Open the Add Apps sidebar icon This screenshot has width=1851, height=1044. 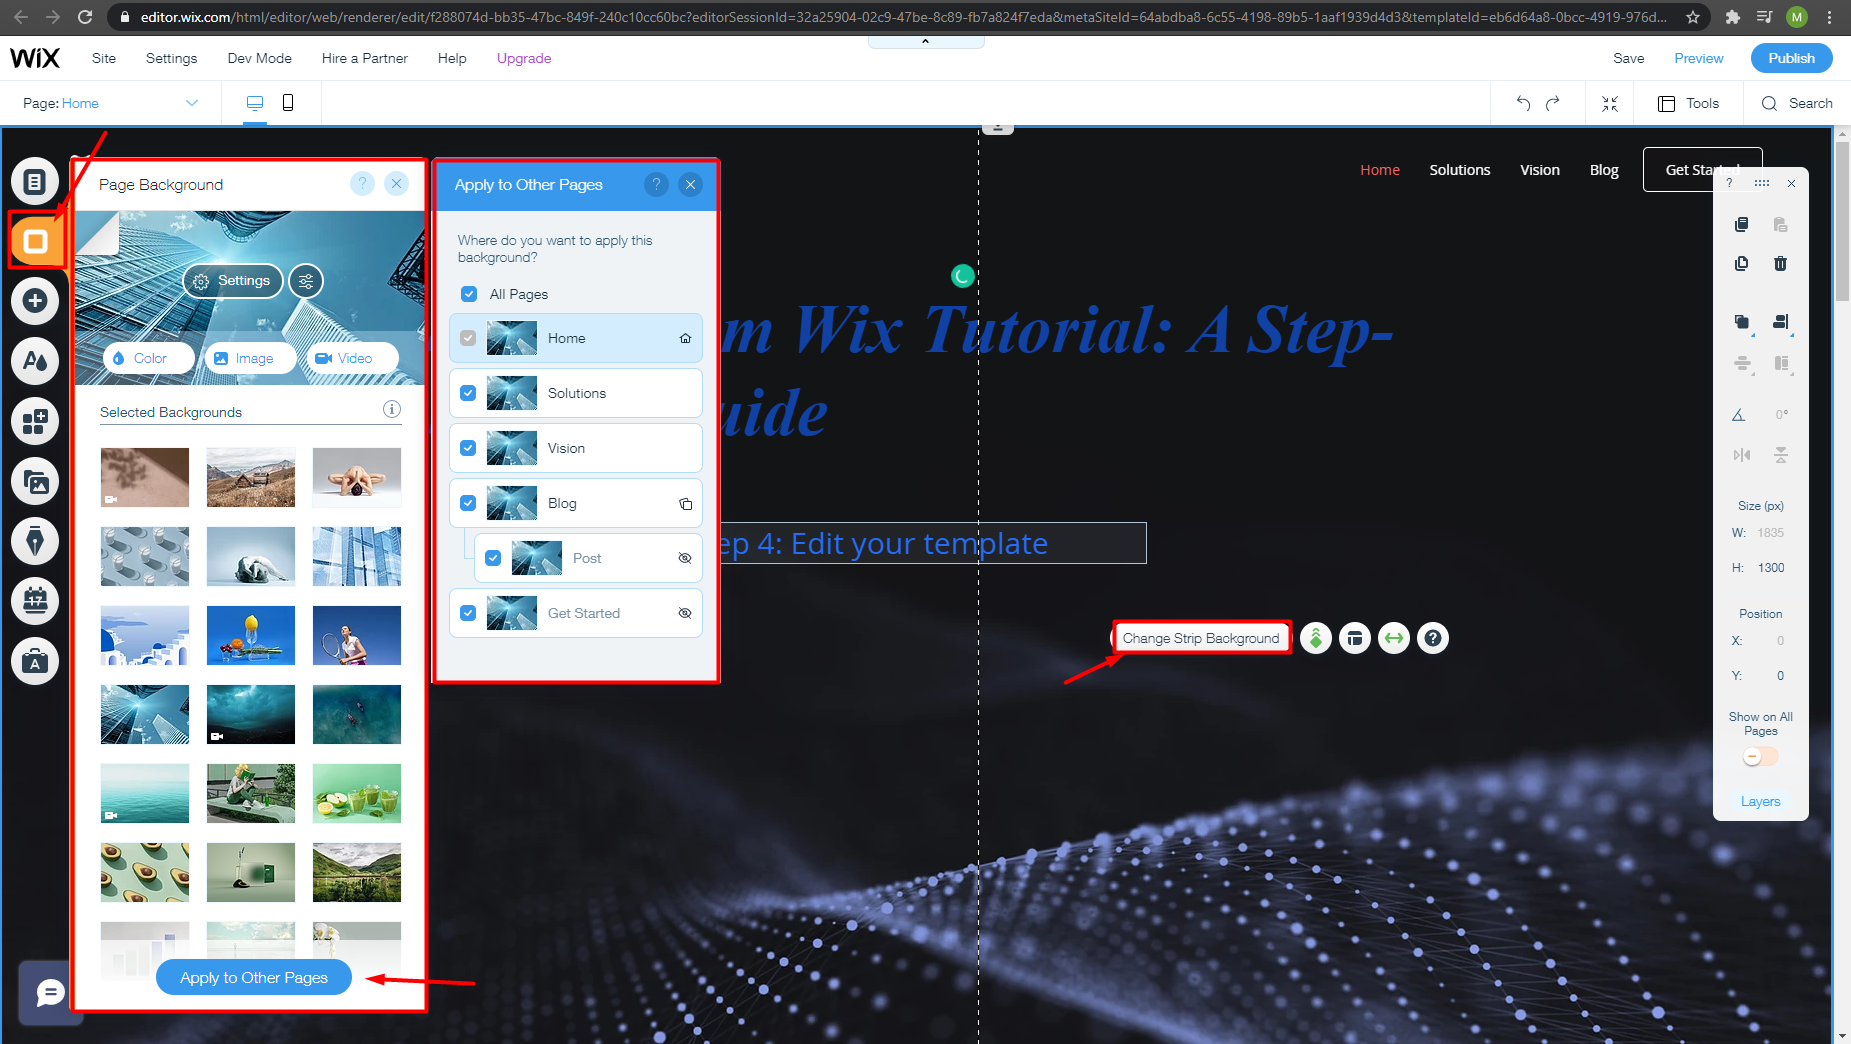[x=35, y=421]
